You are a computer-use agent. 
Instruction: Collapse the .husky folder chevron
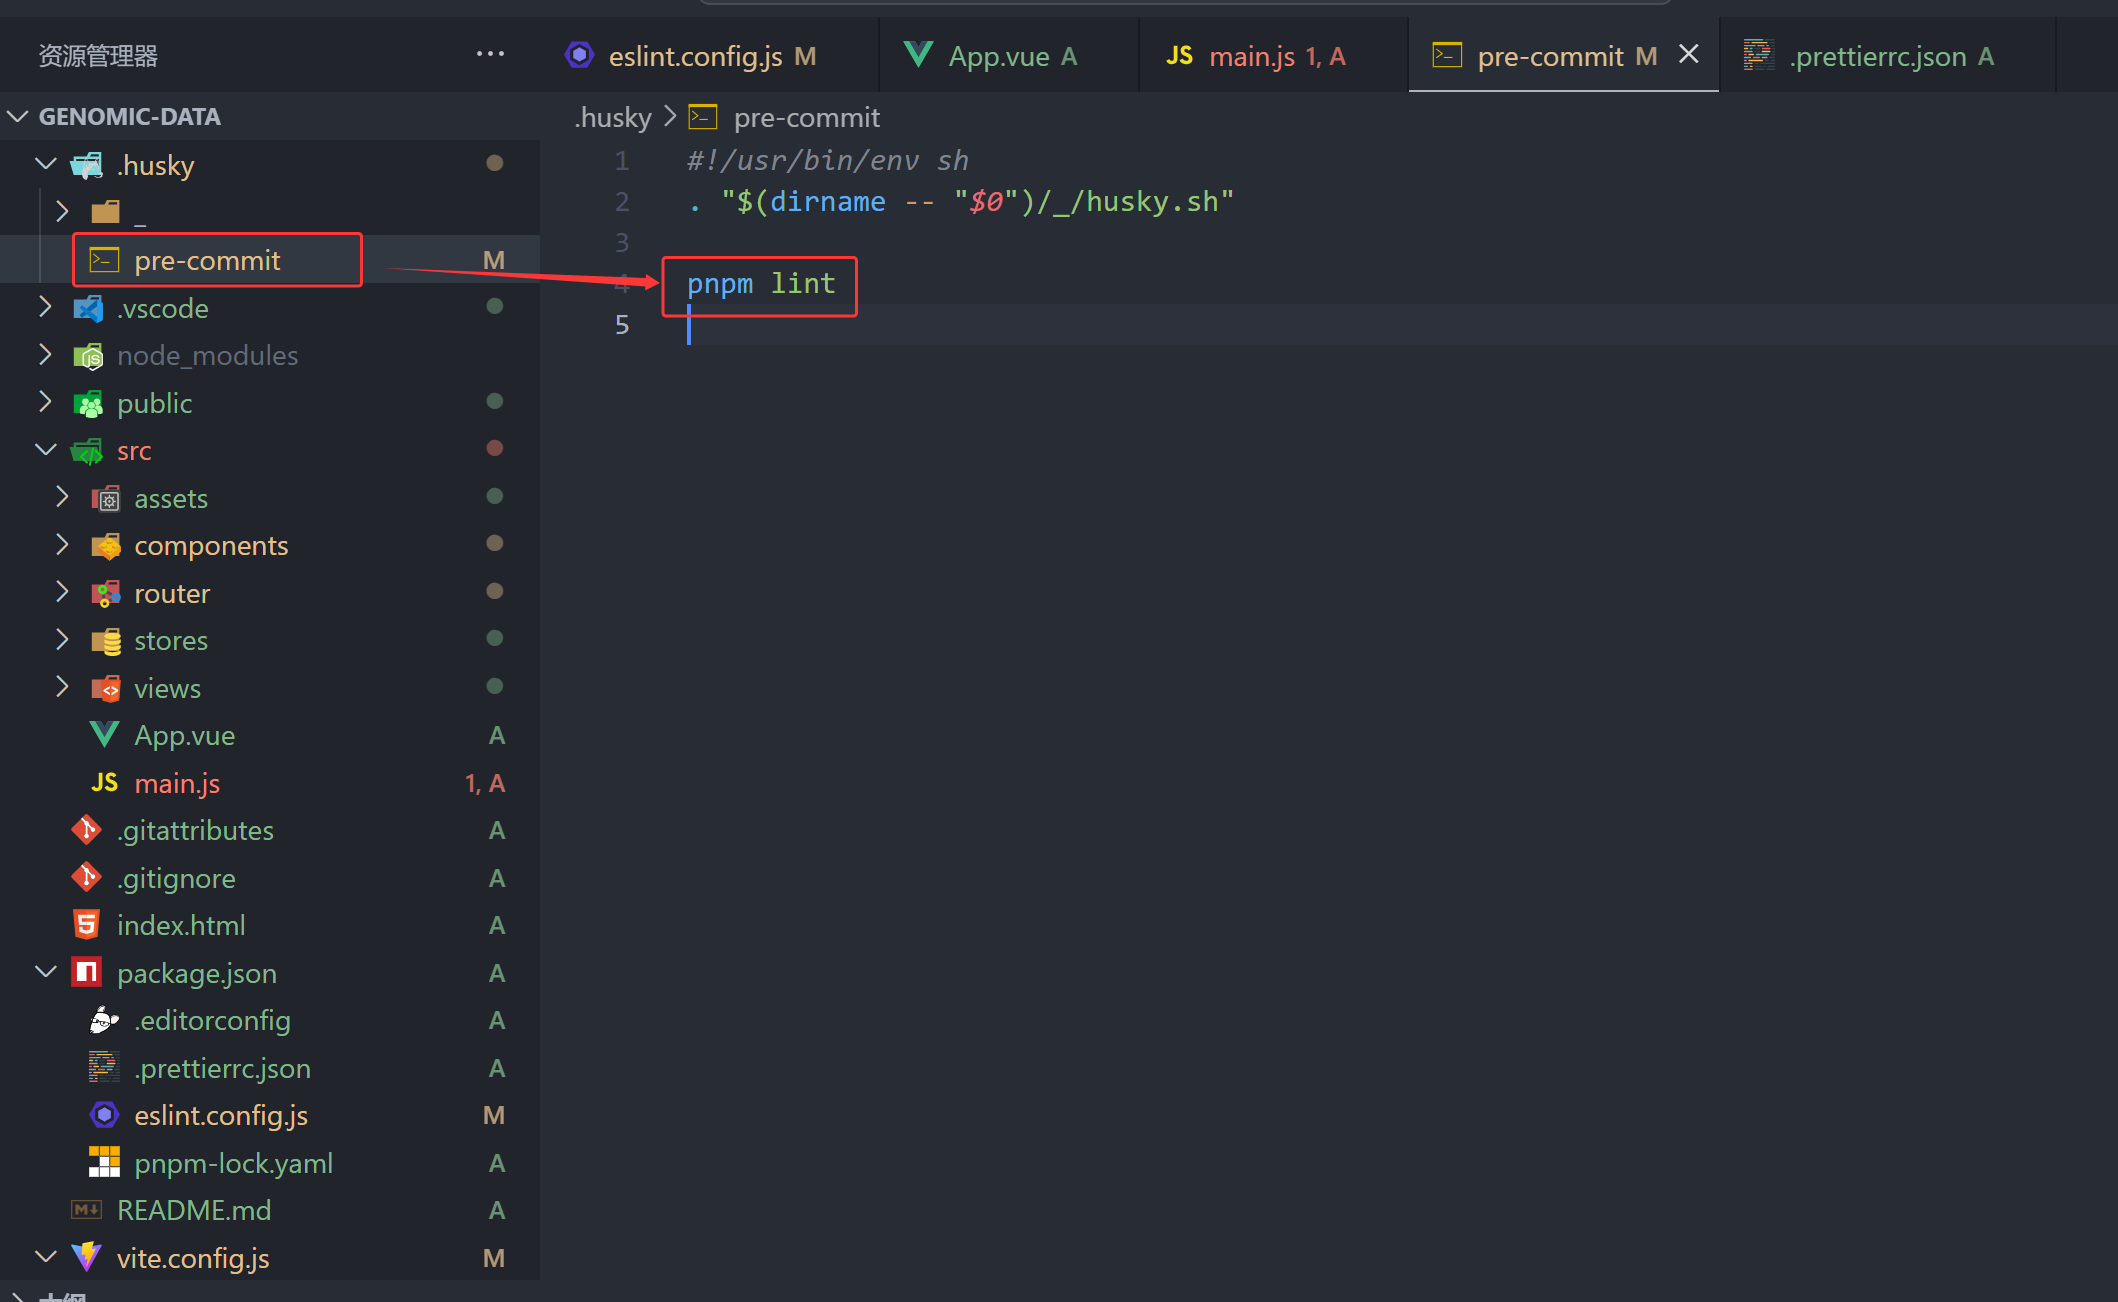(46, 164)
